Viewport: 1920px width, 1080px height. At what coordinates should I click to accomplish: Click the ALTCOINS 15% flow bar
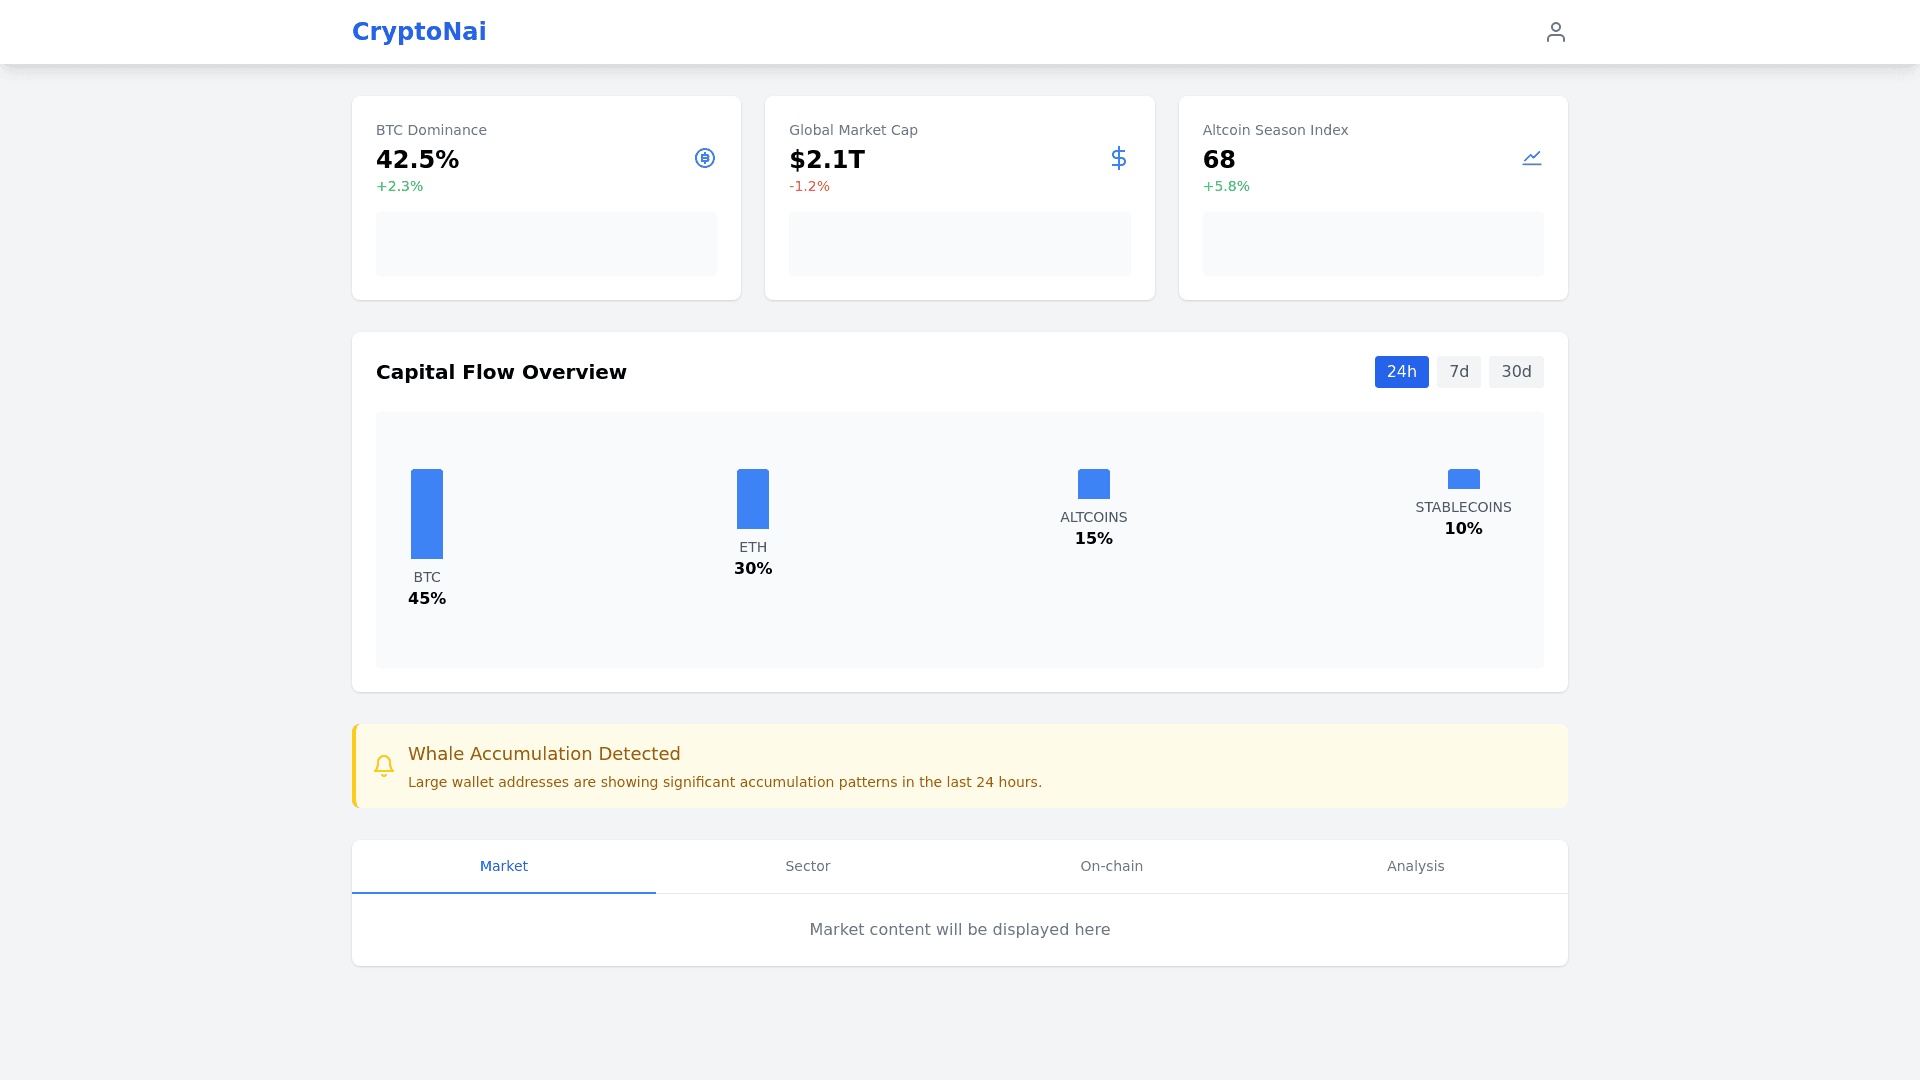tap(1093, 484)
